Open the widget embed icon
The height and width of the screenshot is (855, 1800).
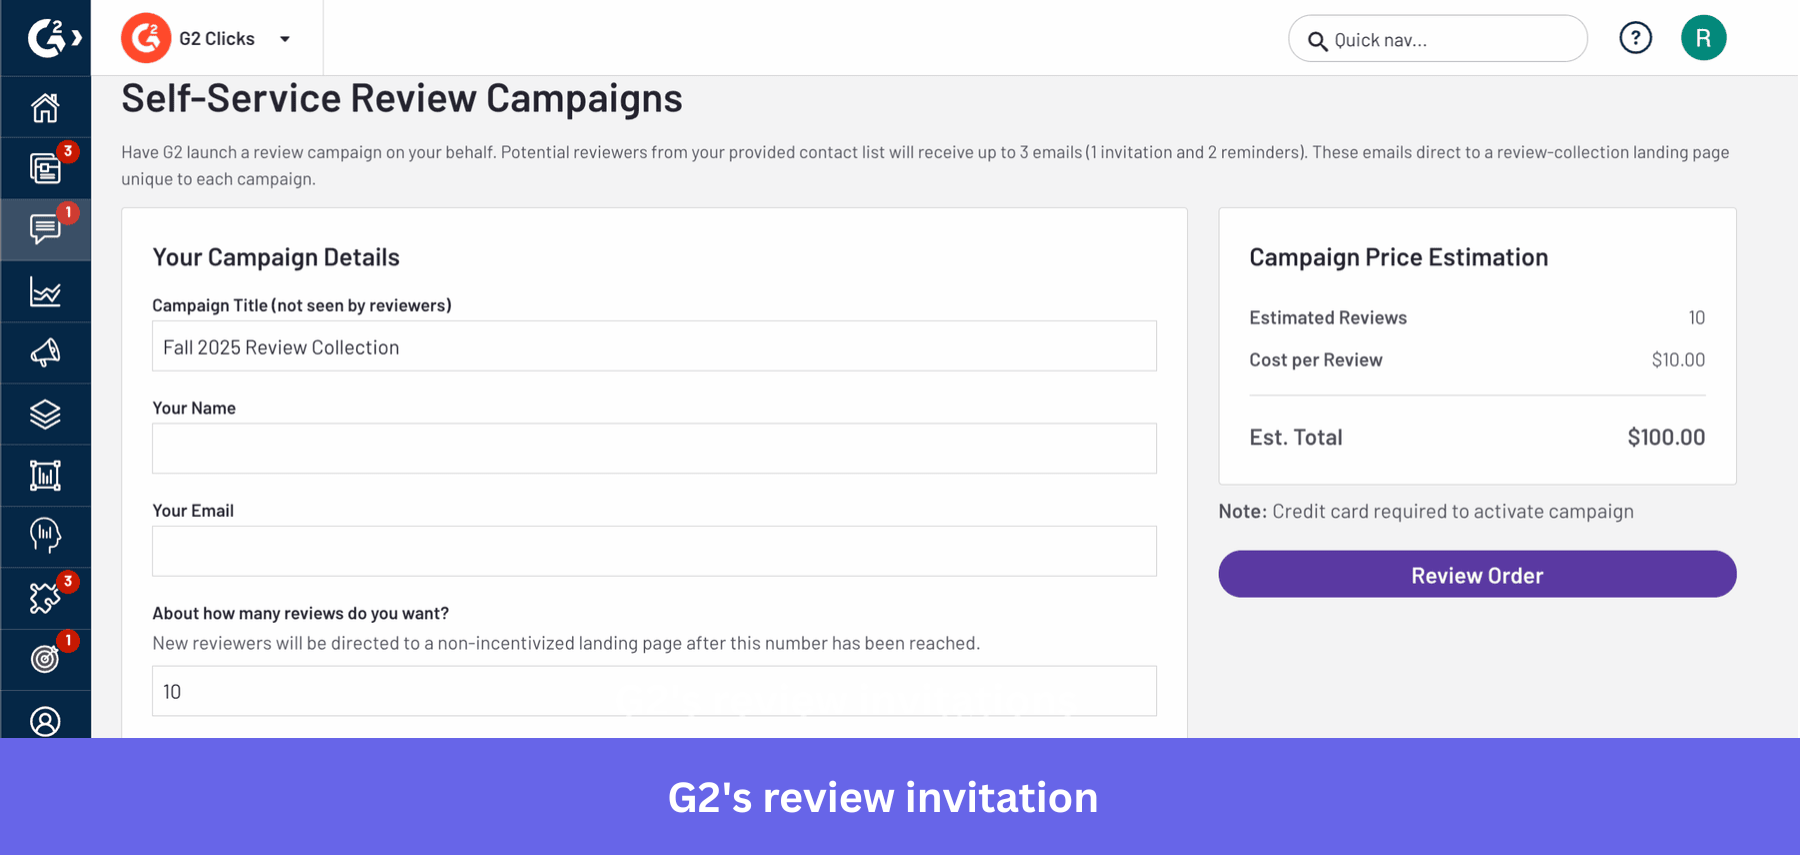click(45, 475)
